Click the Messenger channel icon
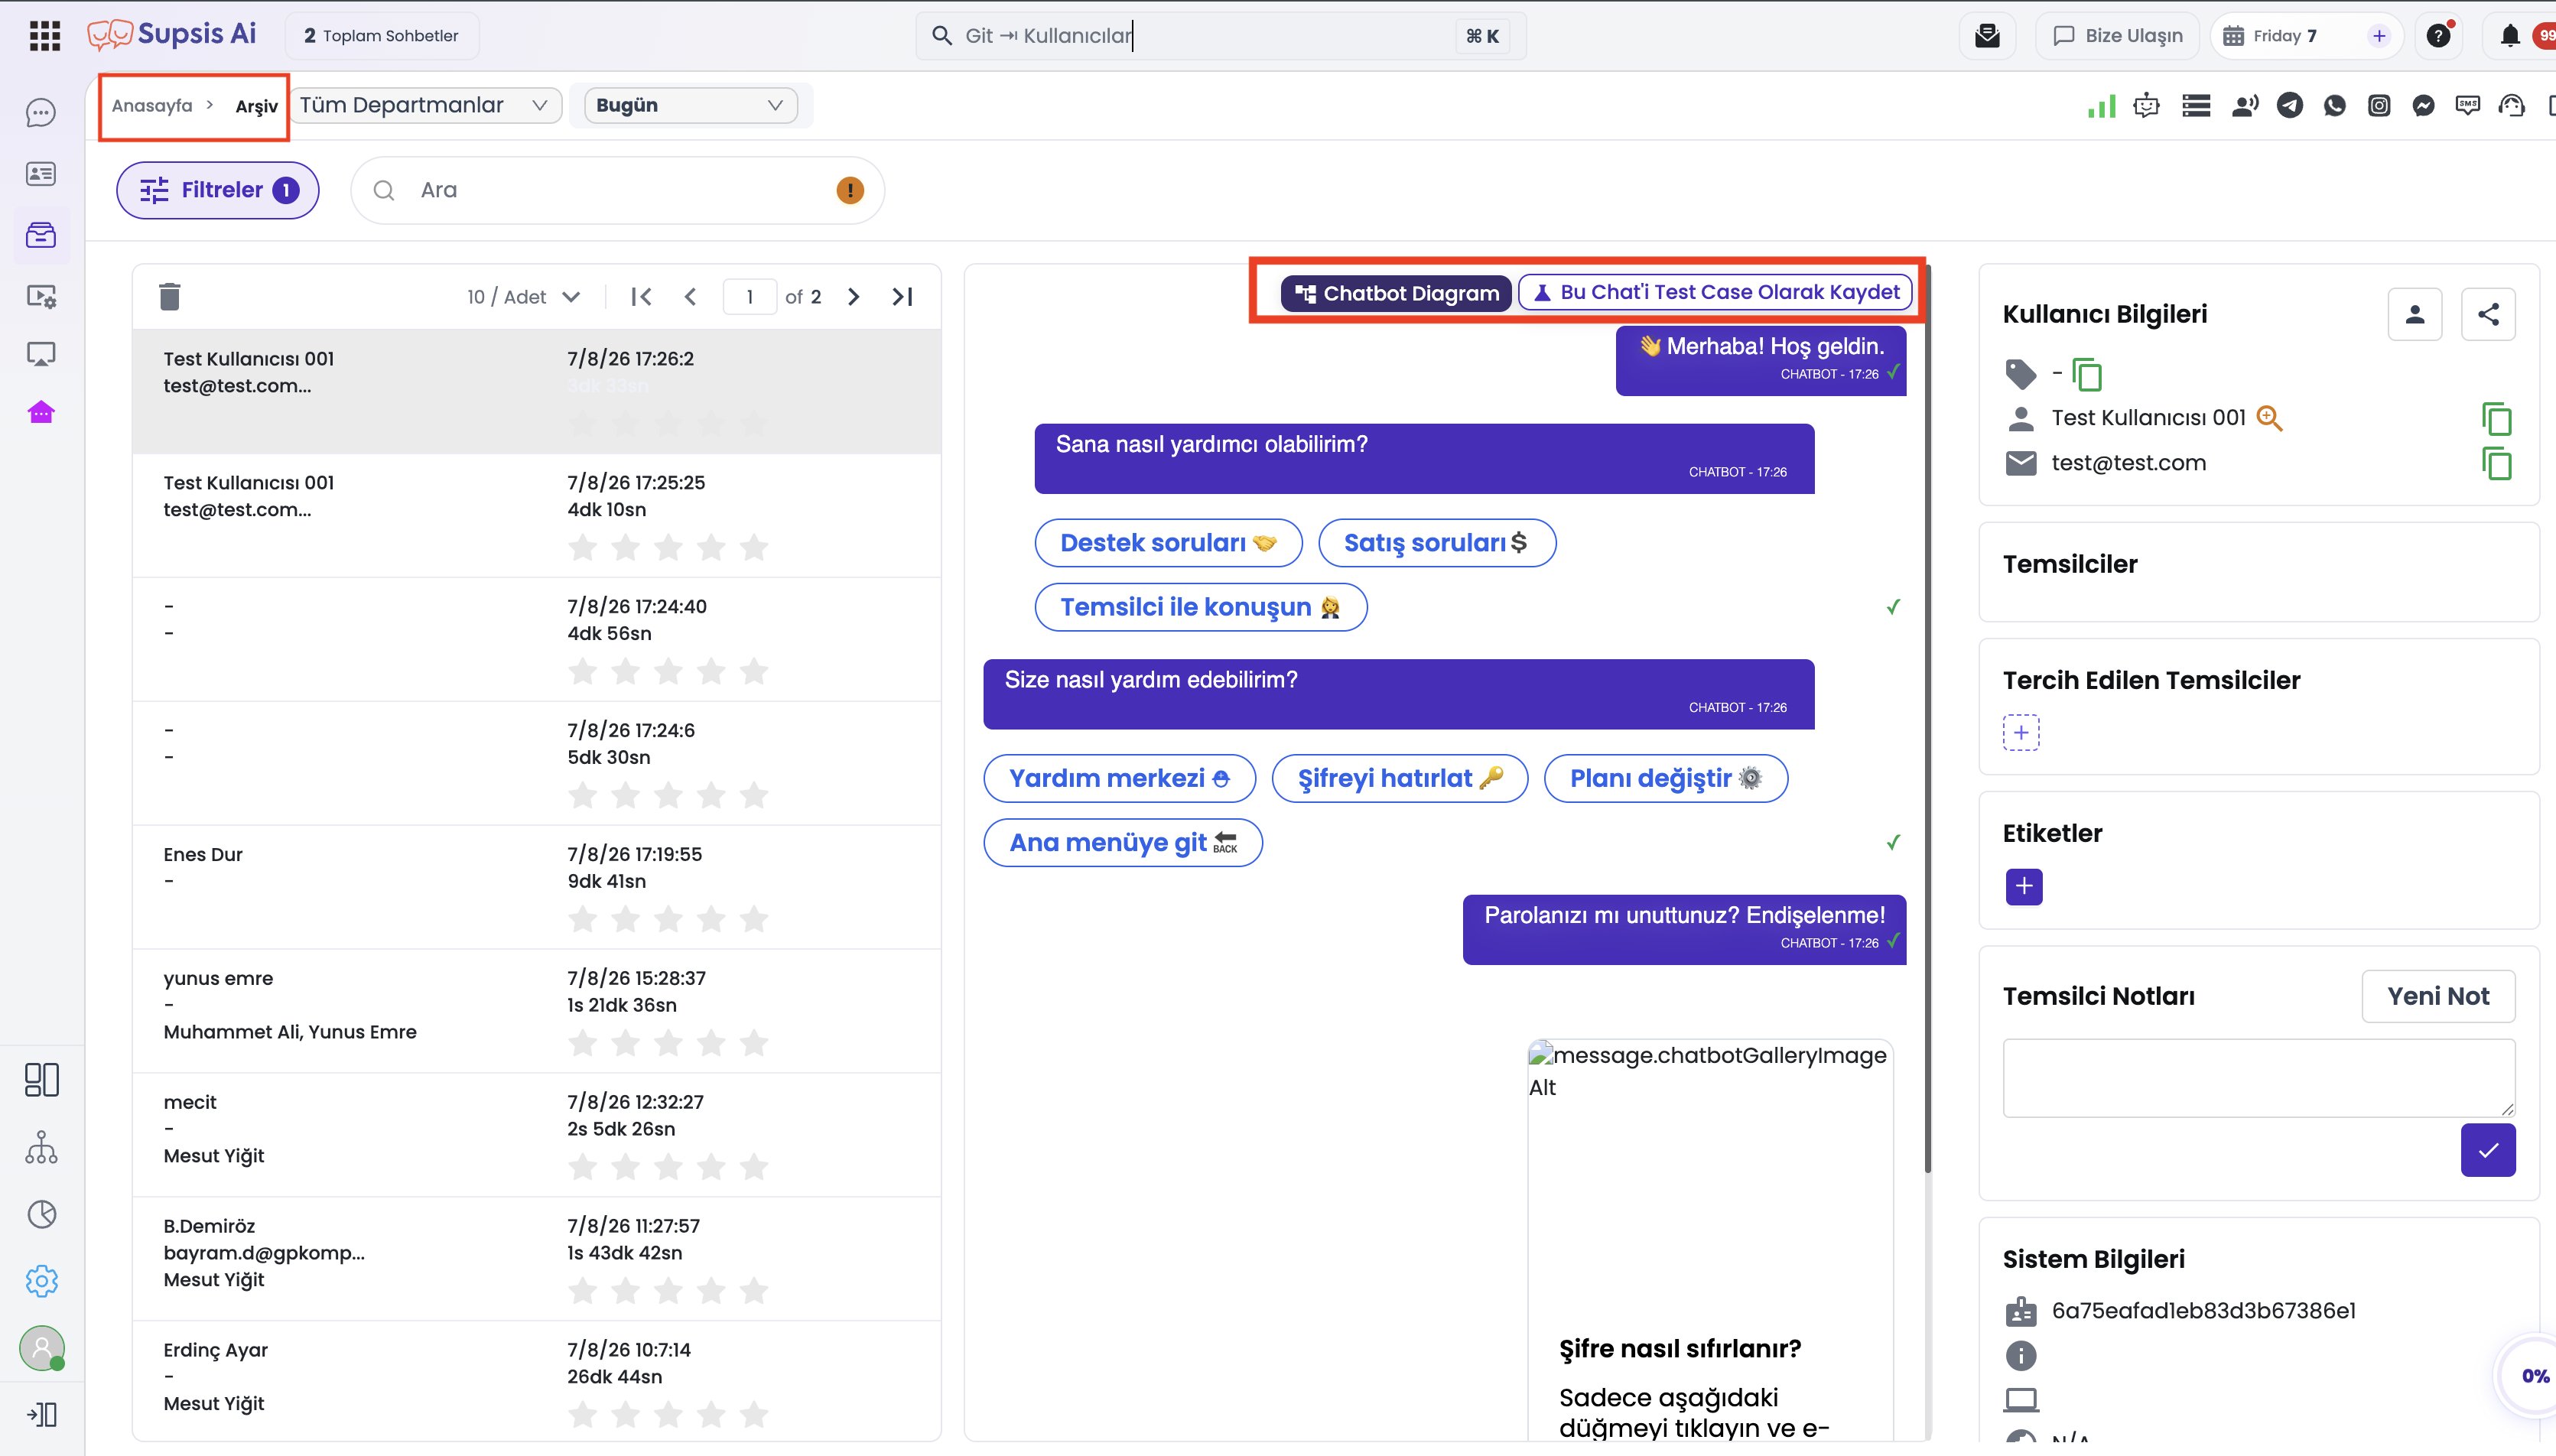 click(2423, 105)
